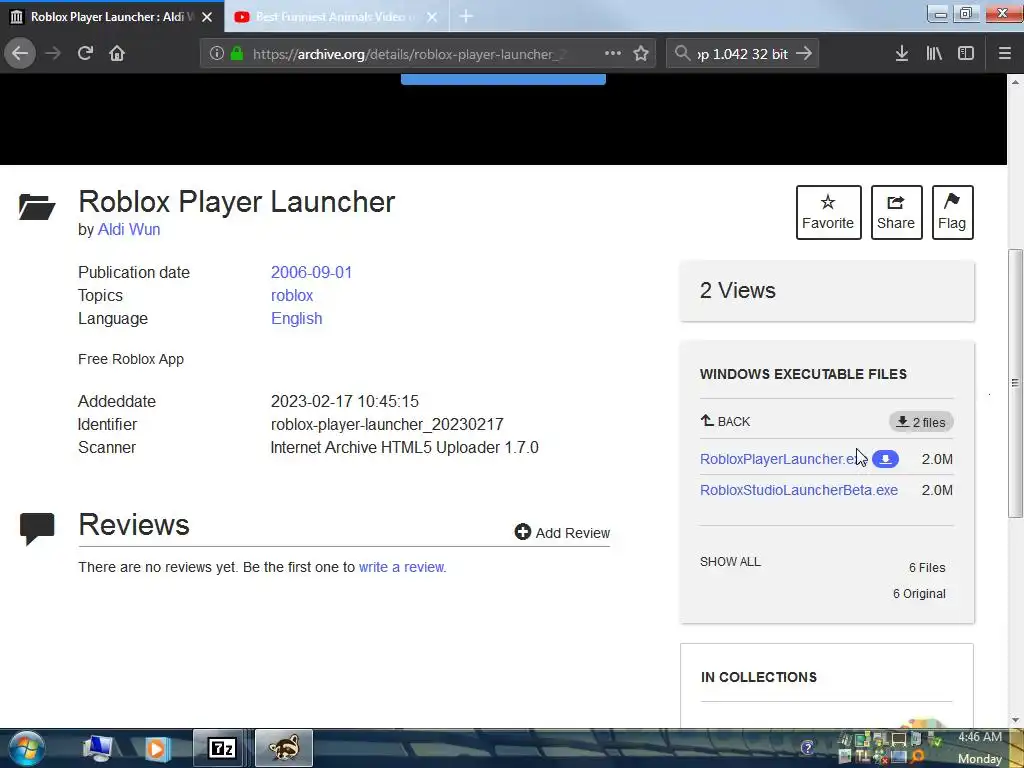Bookmark this page with the star icon
The height and width of the screenshot is (768, 1024).
(641, 54)
